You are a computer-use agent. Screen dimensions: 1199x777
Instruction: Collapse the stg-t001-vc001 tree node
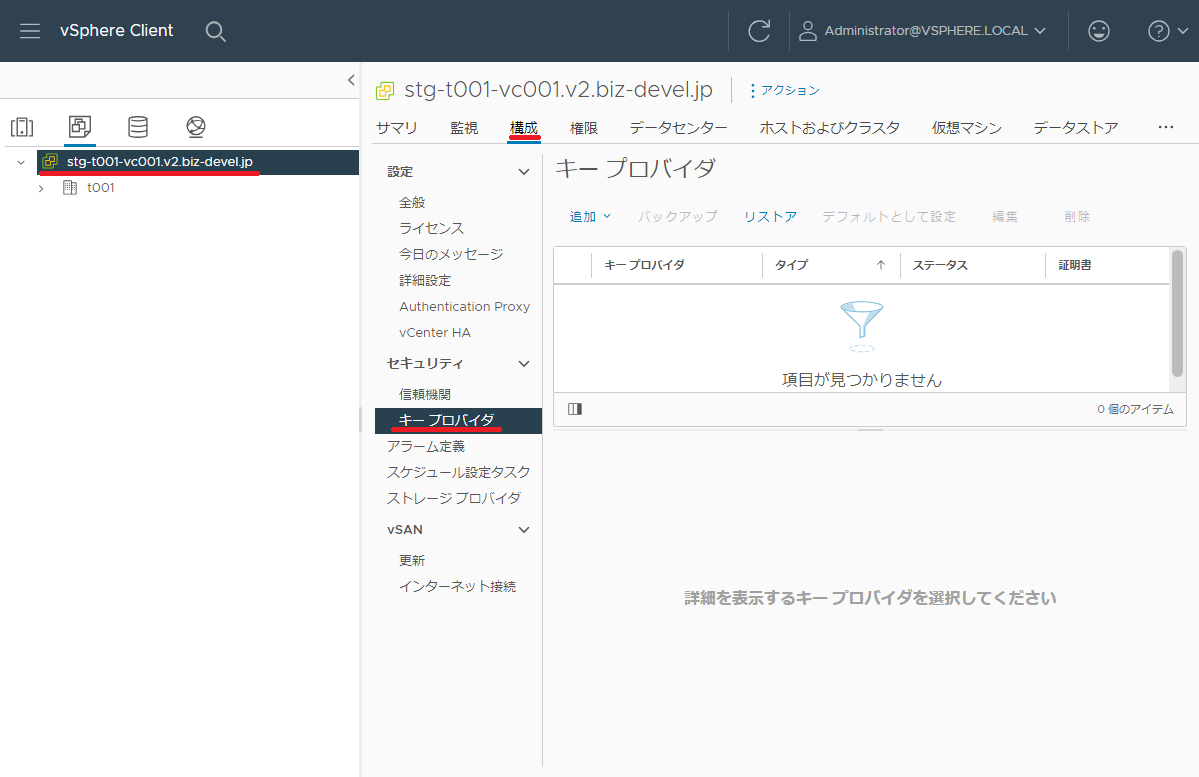[x=21, y=162]
